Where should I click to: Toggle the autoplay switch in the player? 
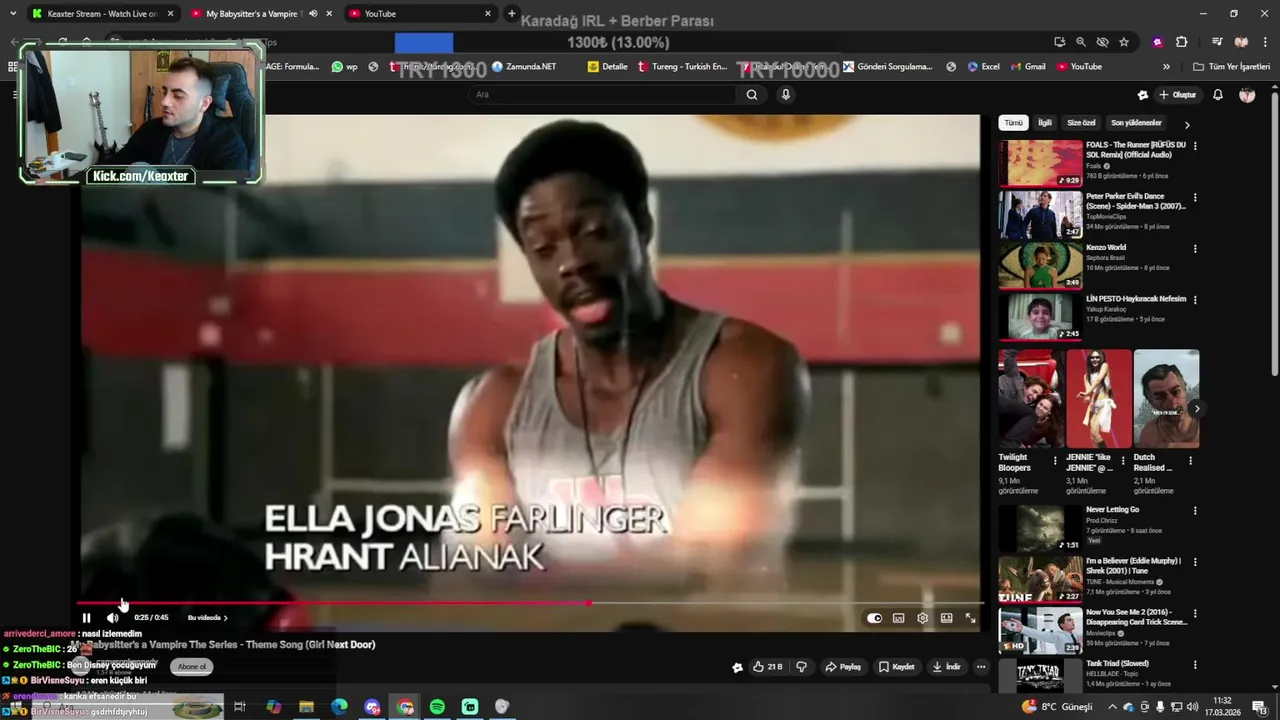coord(874,618)
